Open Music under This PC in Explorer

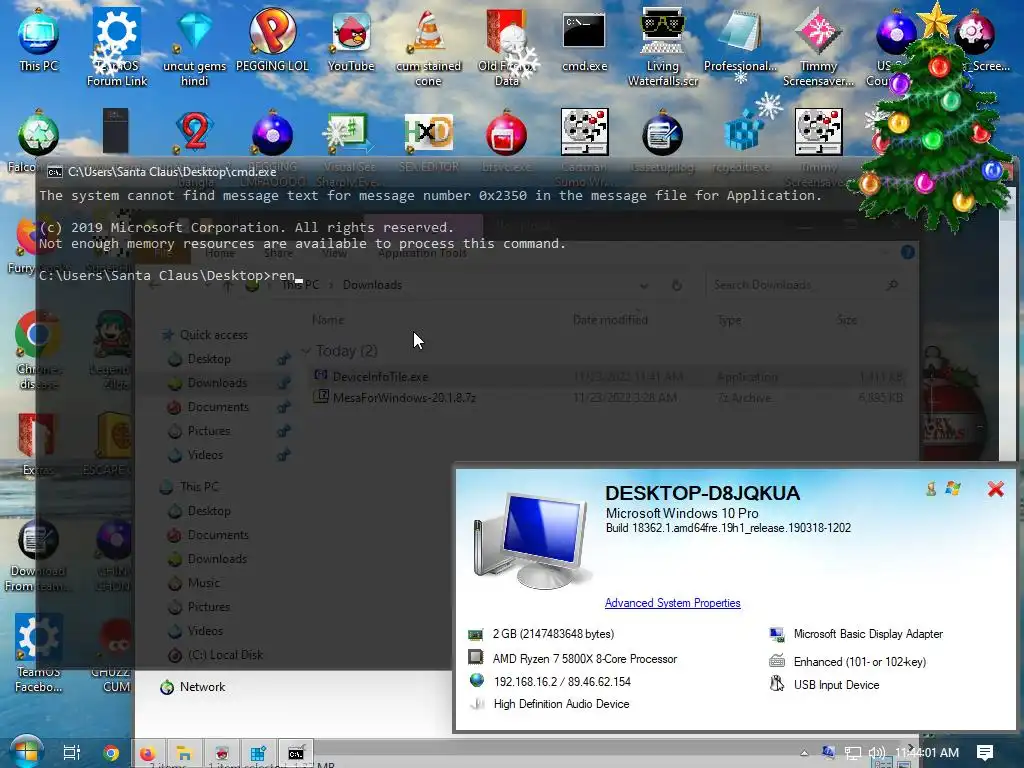pos(204,583)
